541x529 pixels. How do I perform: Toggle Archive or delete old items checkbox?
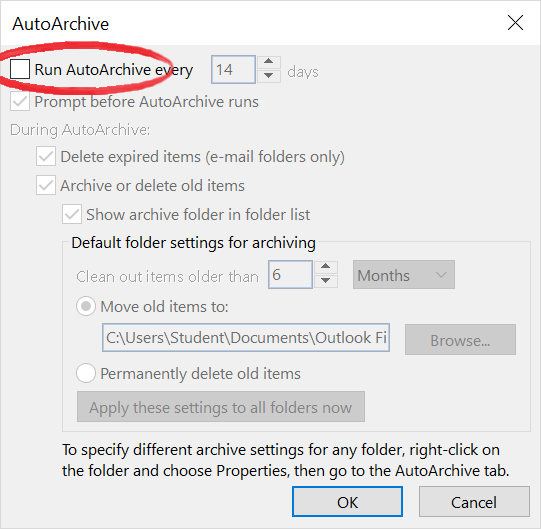coord(46,185)
